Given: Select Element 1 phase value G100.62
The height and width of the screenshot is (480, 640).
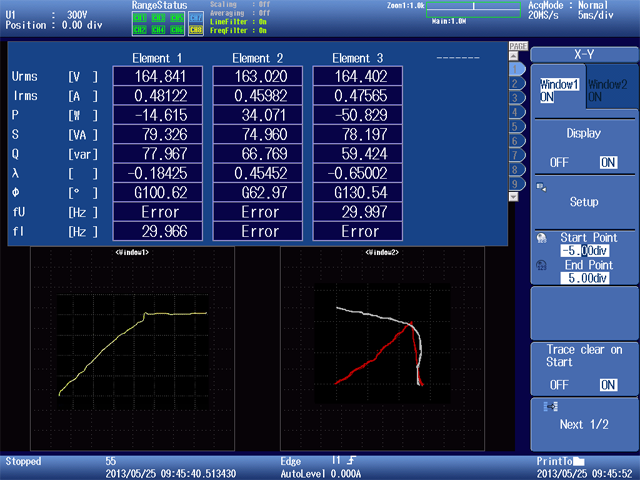Looking at the screenshot, I should (x=158, y=192).
